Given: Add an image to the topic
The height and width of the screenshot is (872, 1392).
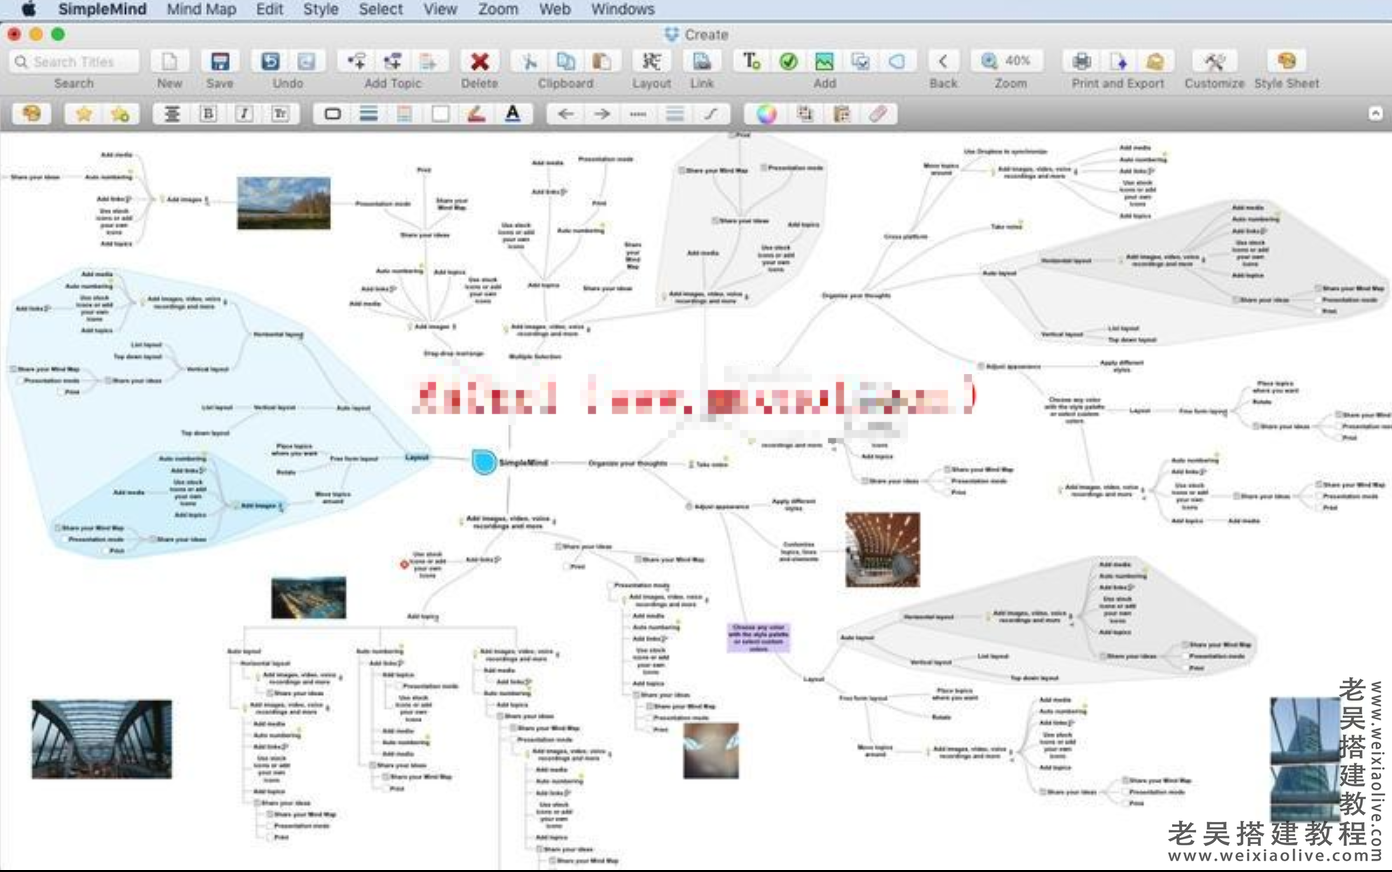Looking at the screenshot, I should 824,61.
